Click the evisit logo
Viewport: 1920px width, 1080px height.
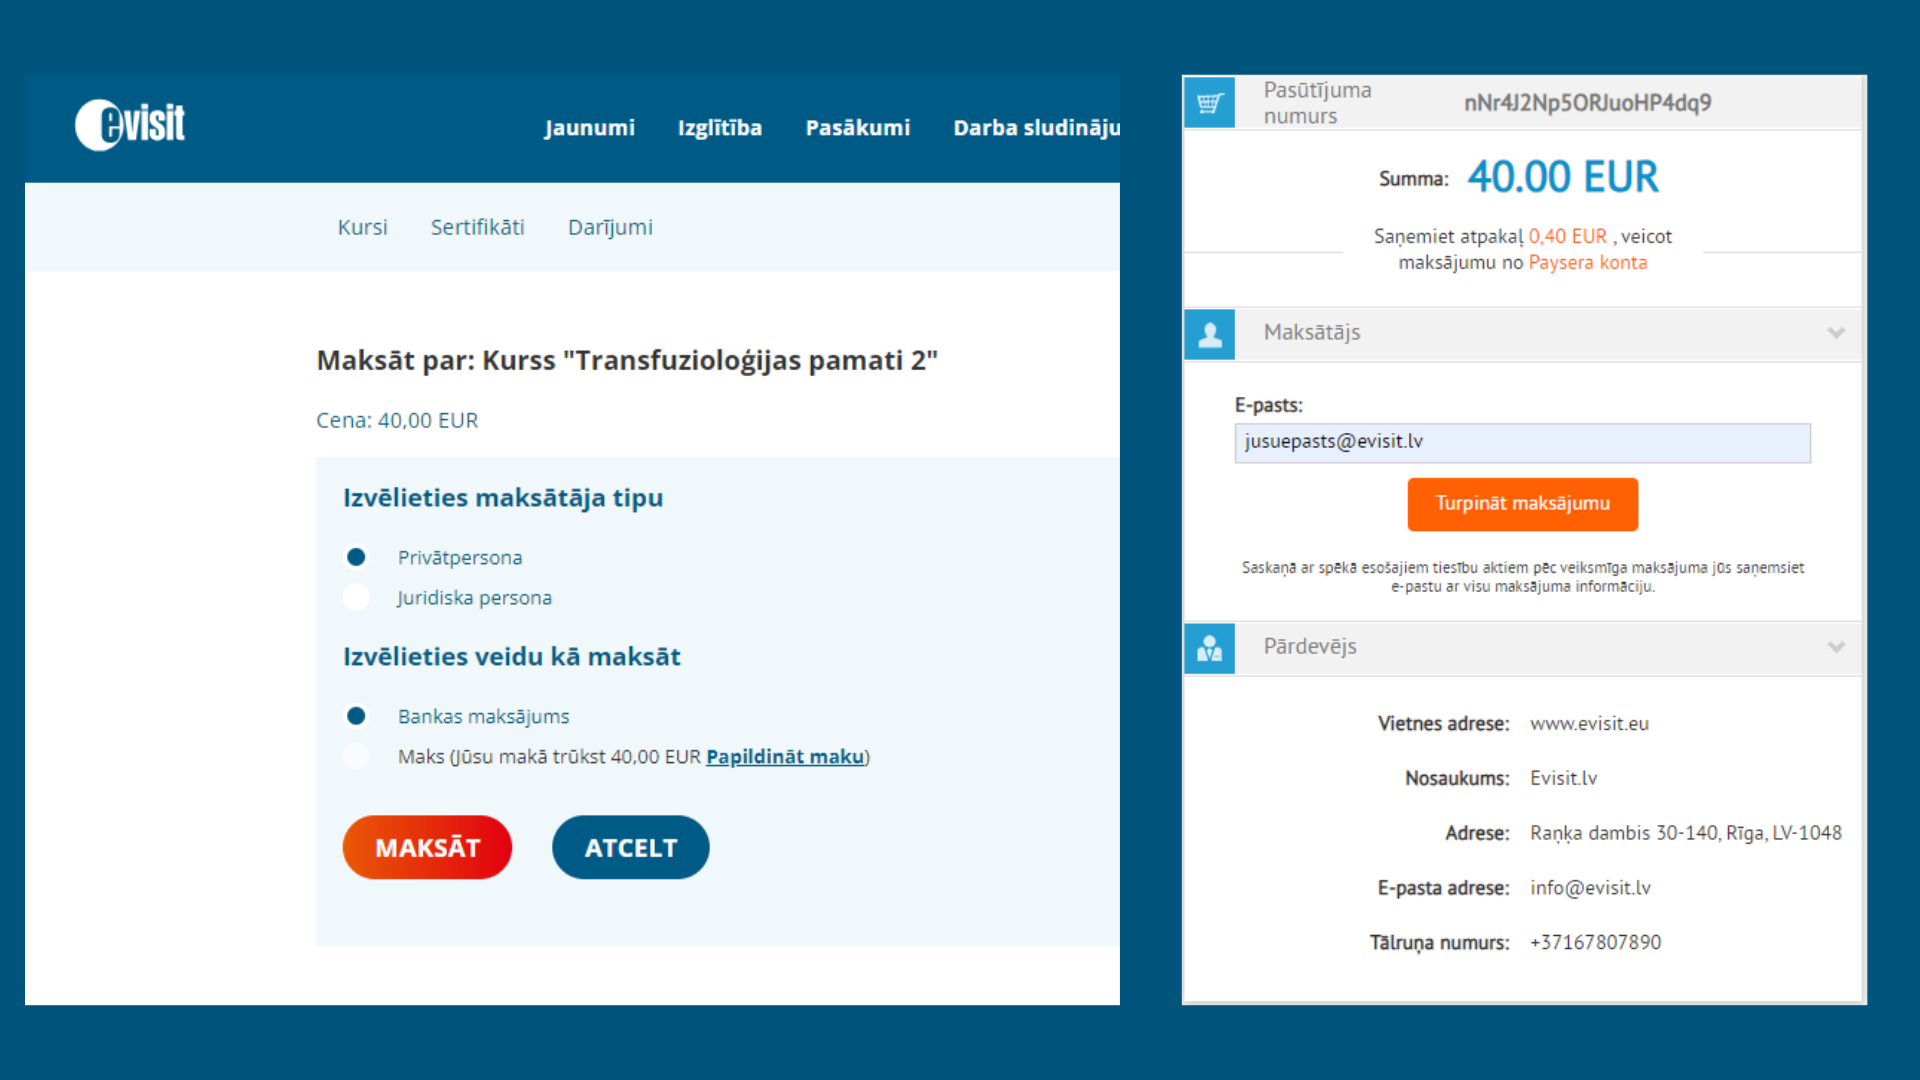pos(130,125)
